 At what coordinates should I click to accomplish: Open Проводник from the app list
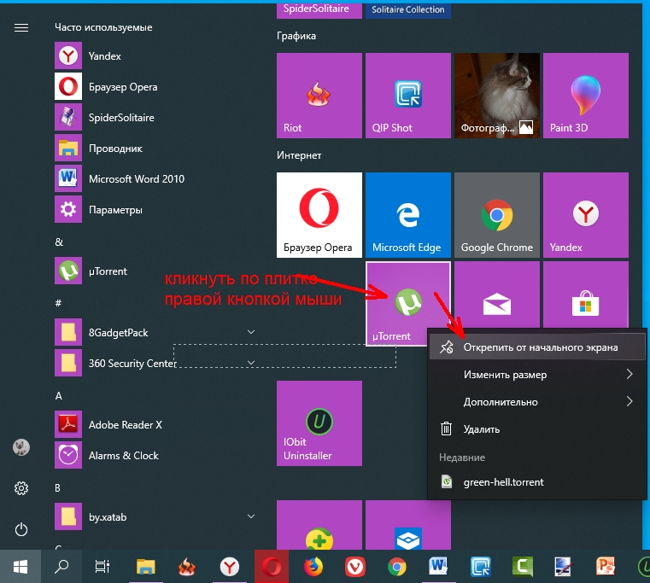pos(154,148)
